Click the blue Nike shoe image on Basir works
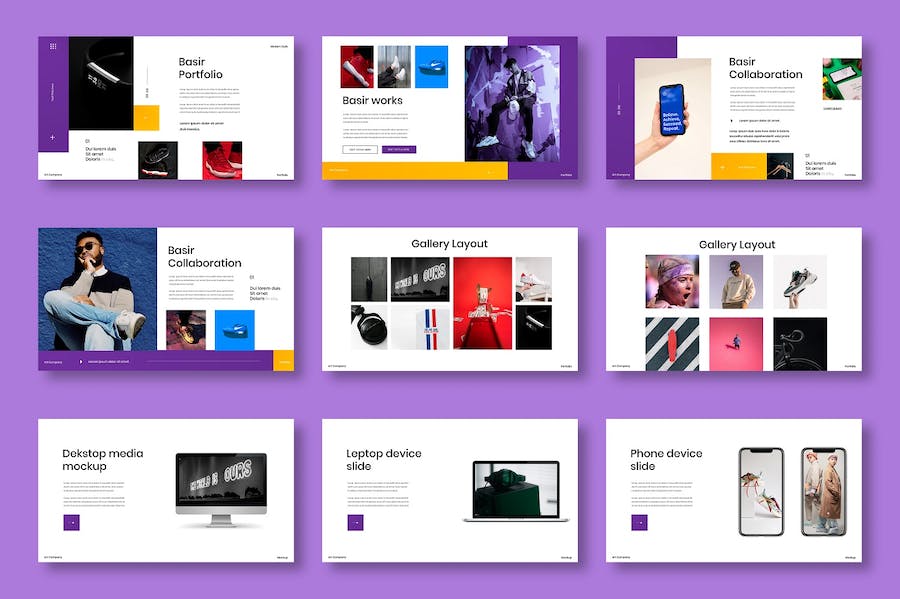The width and height of the screenshot is (900, 599). point(431,67)
